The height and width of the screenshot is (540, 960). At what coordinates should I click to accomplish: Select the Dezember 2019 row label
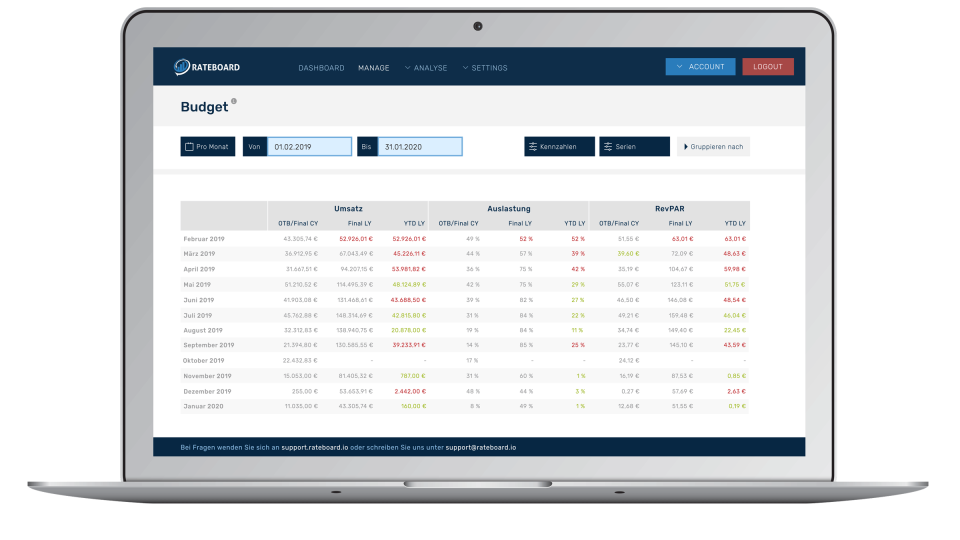click(208, 391)
